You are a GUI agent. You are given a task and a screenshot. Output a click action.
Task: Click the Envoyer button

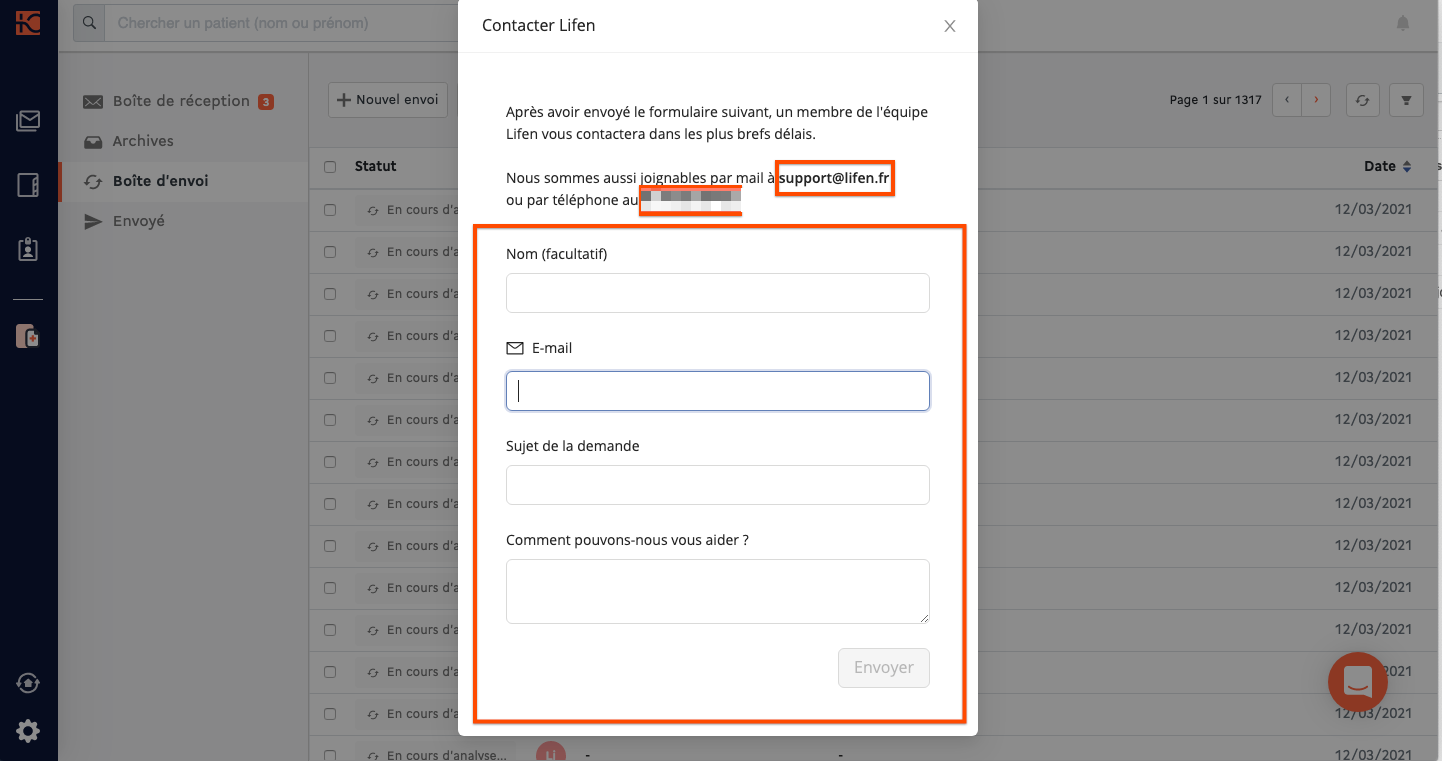click(884, 668)
